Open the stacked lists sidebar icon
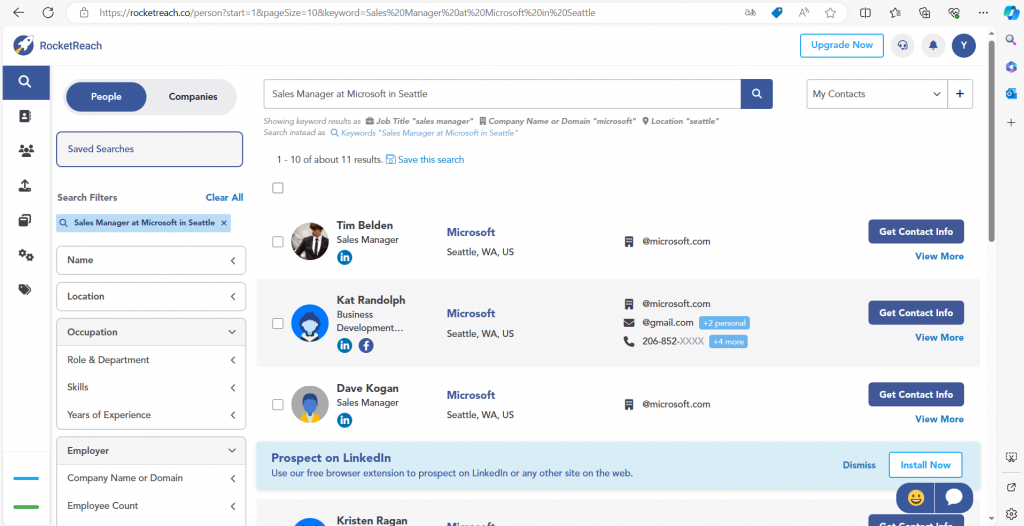Viewport: 1024px width, 526px height. pos(25,220)
